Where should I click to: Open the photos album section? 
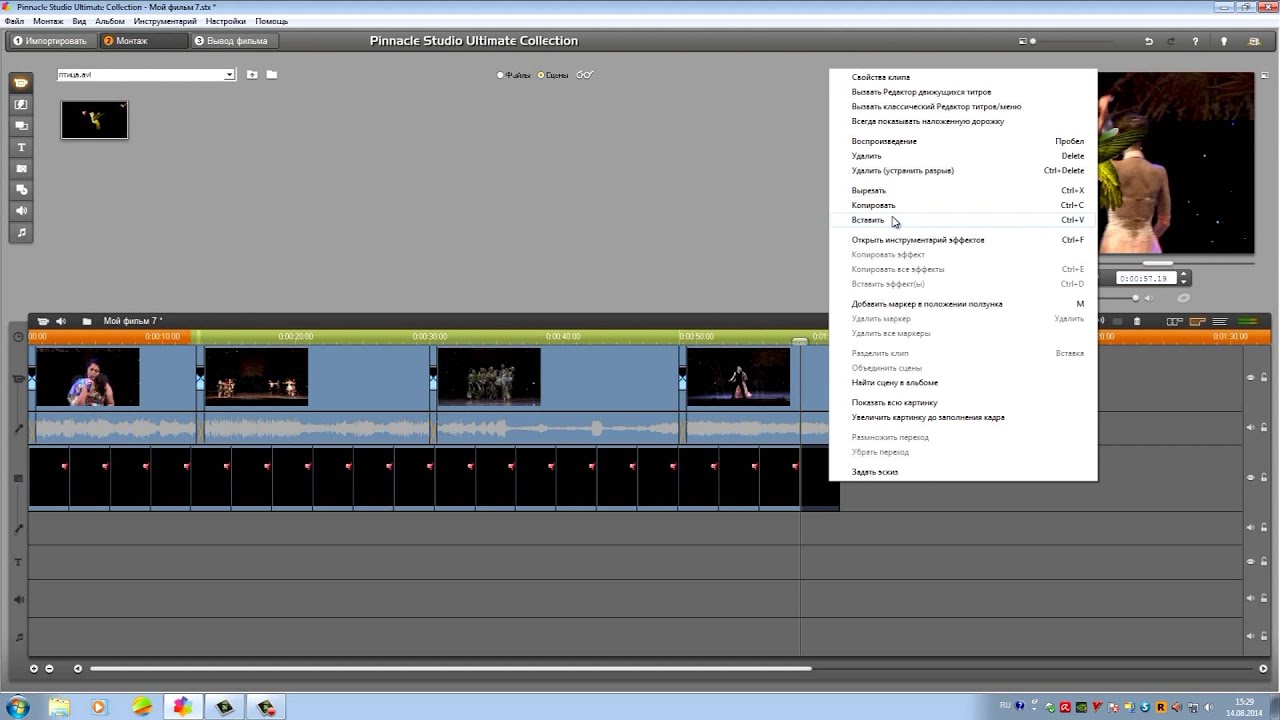21,168
